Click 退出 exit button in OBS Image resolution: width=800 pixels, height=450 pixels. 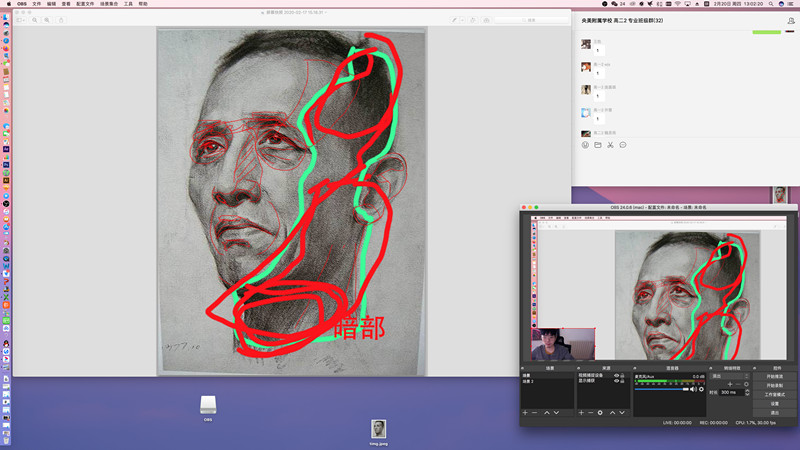(x=775, y=413)
